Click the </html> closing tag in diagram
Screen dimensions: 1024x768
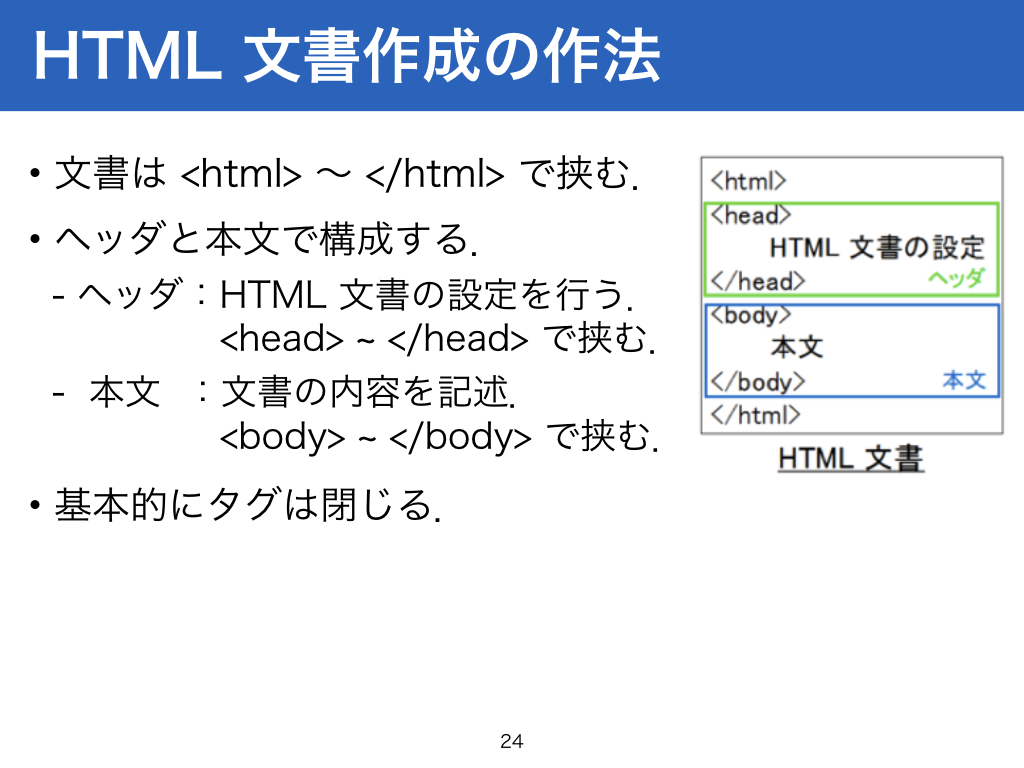(755, 415)
